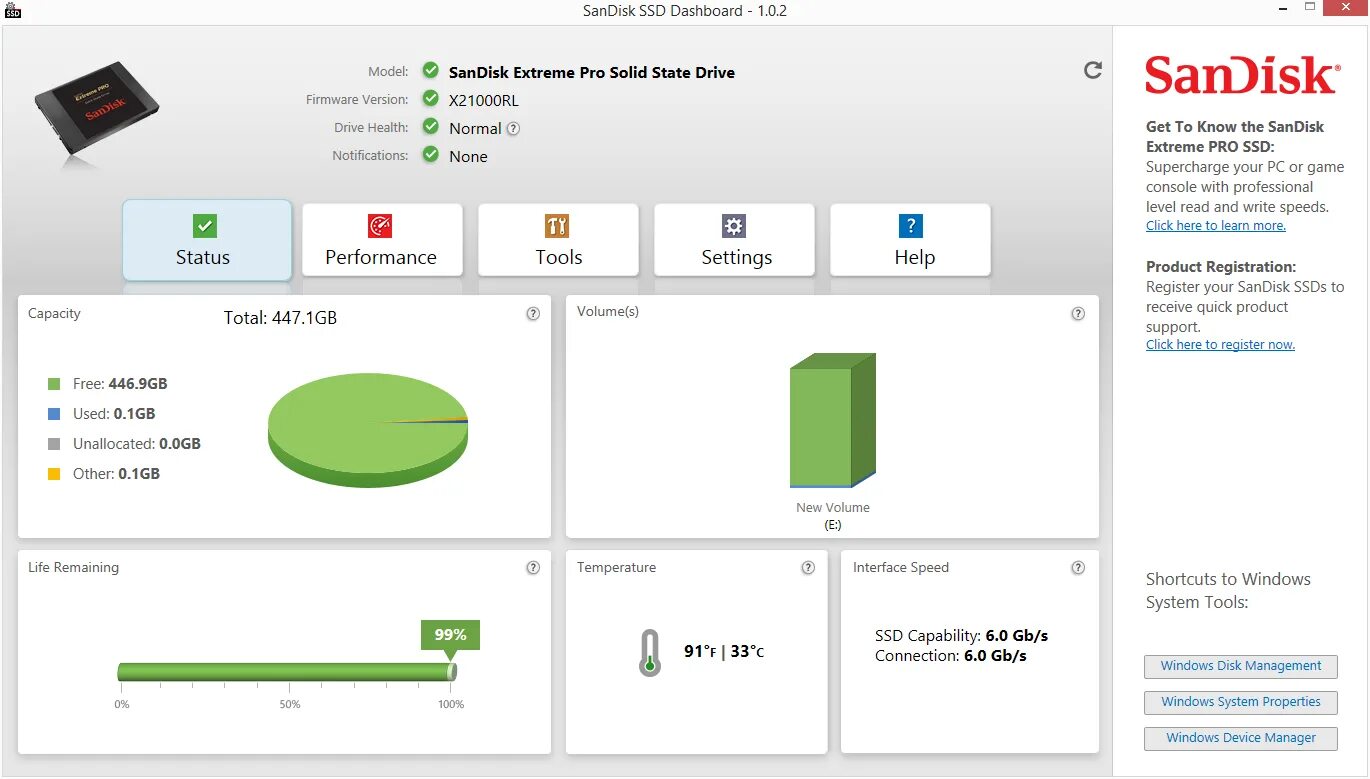This screenshot has height=779, width=1370.
Task: Click the 'Click here to register now' link
Action: (1220, 345)
